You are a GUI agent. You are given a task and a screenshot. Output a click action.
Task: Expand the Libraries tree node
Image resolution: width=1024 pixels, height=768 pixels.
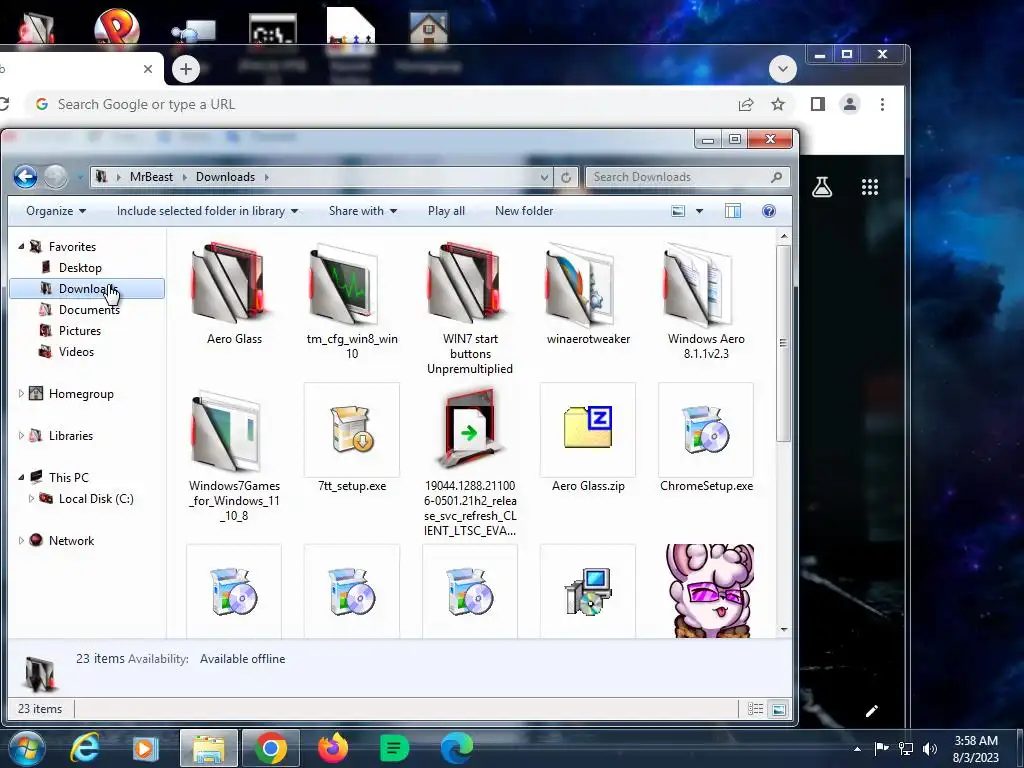(x=21, y=435)
